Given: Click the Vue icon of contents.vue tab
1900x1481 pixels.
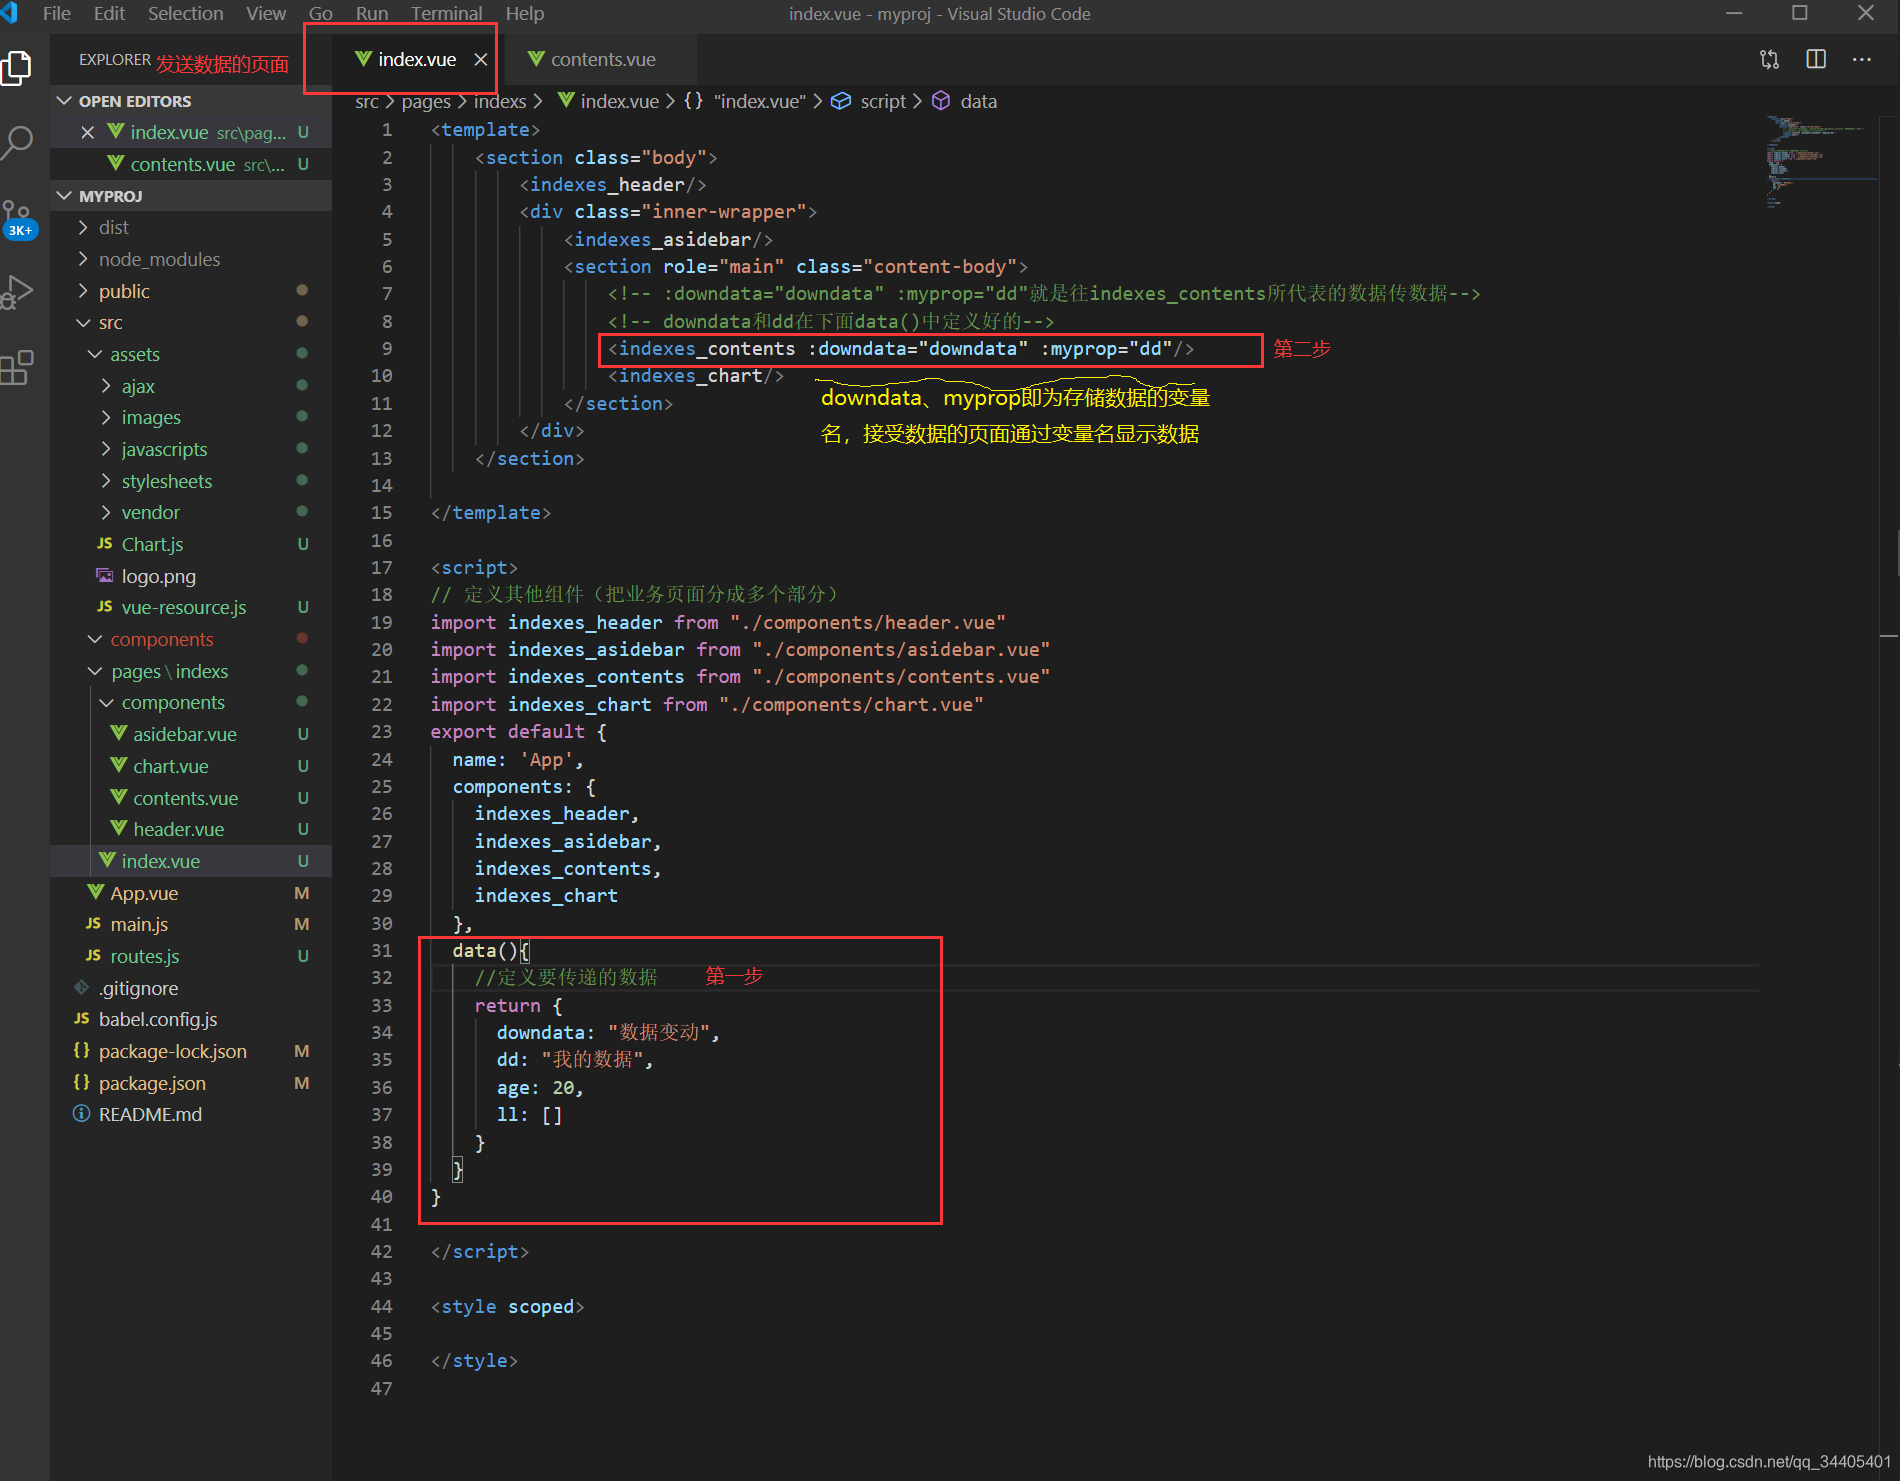Looking at the screenshot, I should pyautogui.click(x=536, y=59).
